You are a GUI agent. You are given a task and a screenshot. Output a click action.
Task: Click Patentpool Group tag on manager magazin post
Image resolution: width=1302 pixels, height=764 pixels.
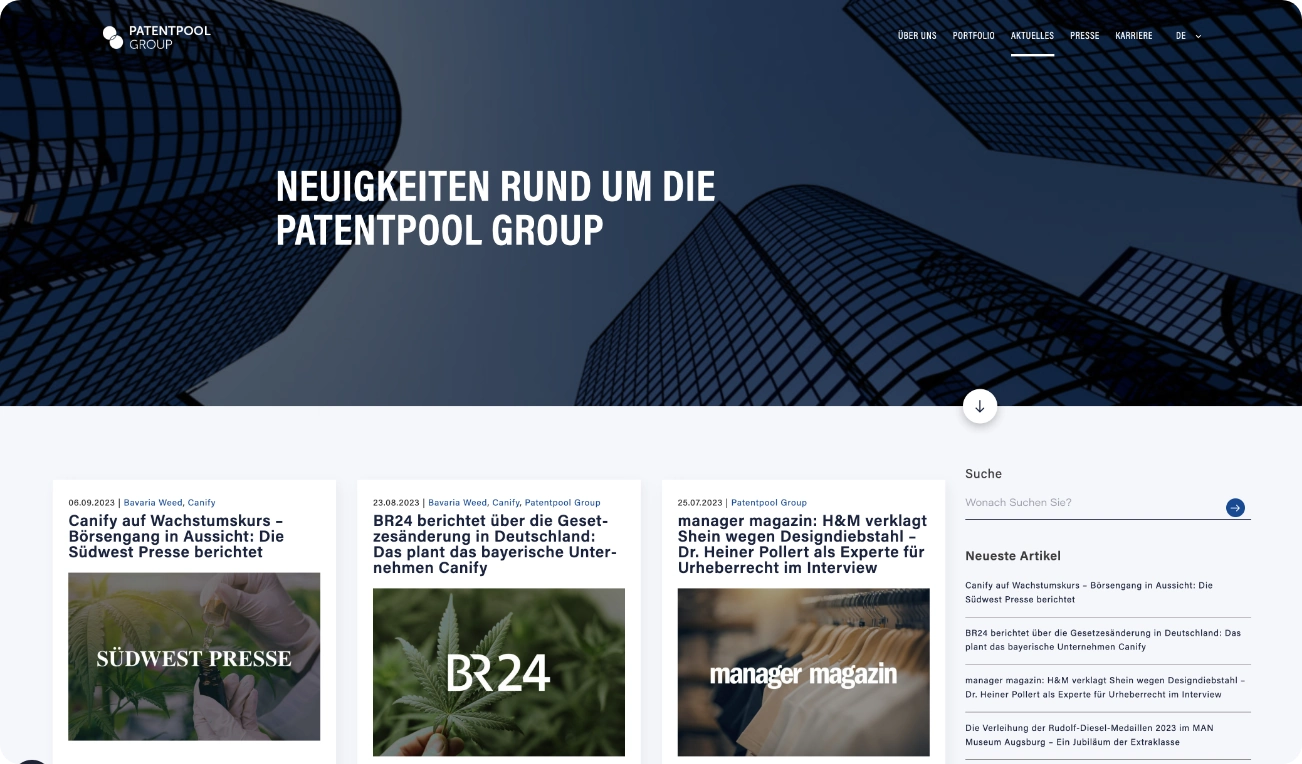point(768,503)
